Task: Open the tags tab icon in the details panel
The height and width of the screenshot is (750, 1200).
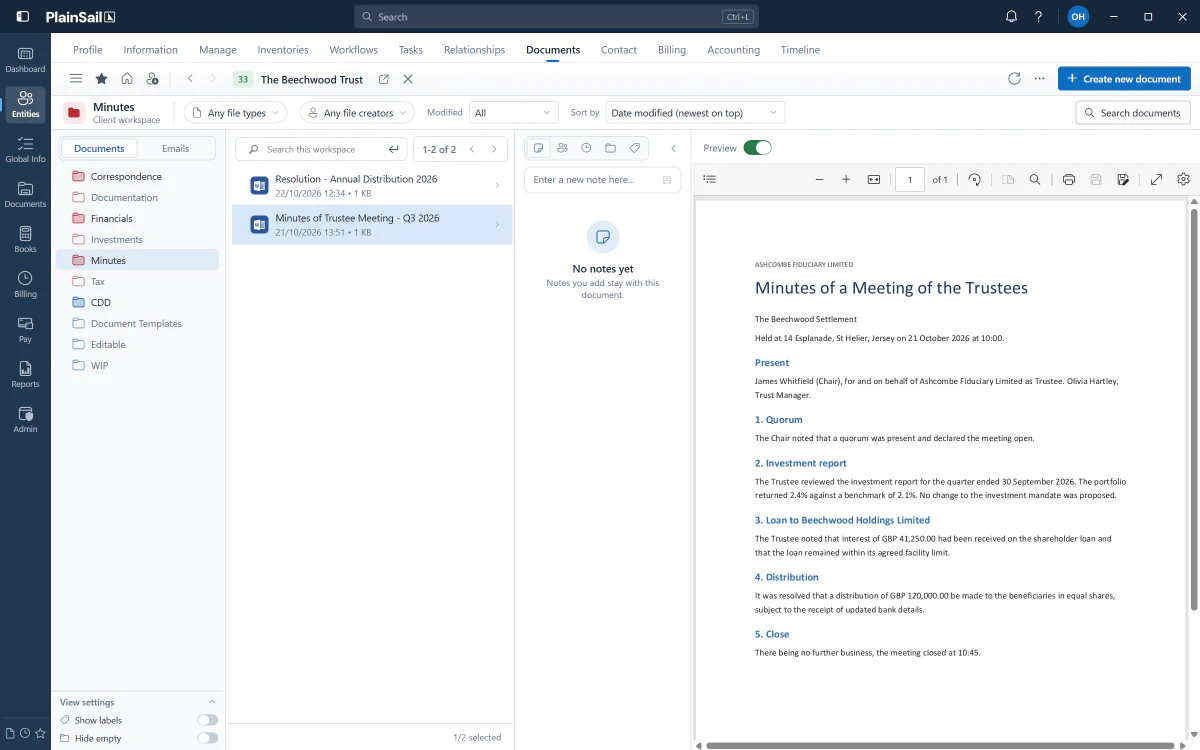Action: 634,148
